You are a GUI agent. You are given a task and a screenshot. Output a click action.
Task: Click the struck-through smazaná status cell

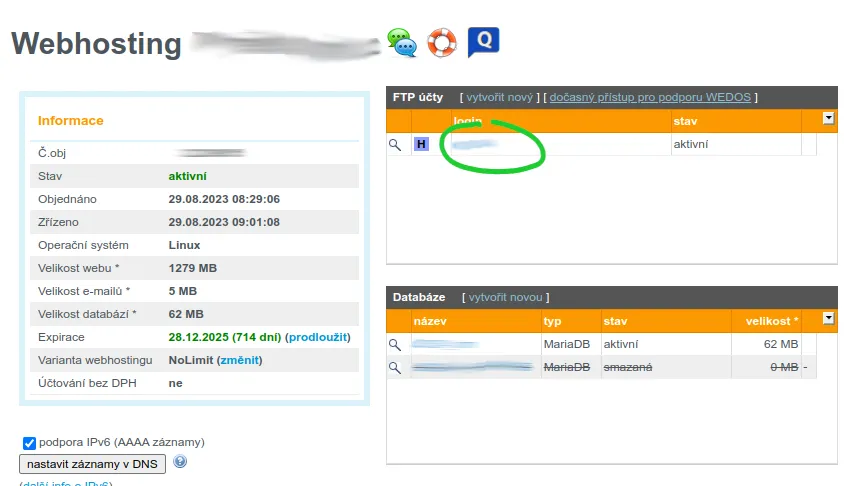pyautogui.click(x=628, y=368)
